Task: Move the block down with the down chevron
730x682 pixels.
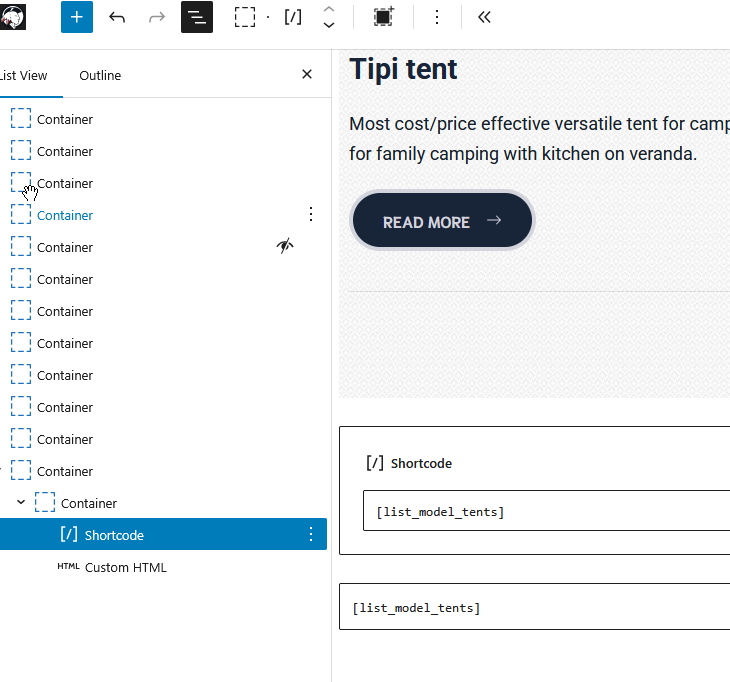Action: pyautogui.click(x=329, y=25)
